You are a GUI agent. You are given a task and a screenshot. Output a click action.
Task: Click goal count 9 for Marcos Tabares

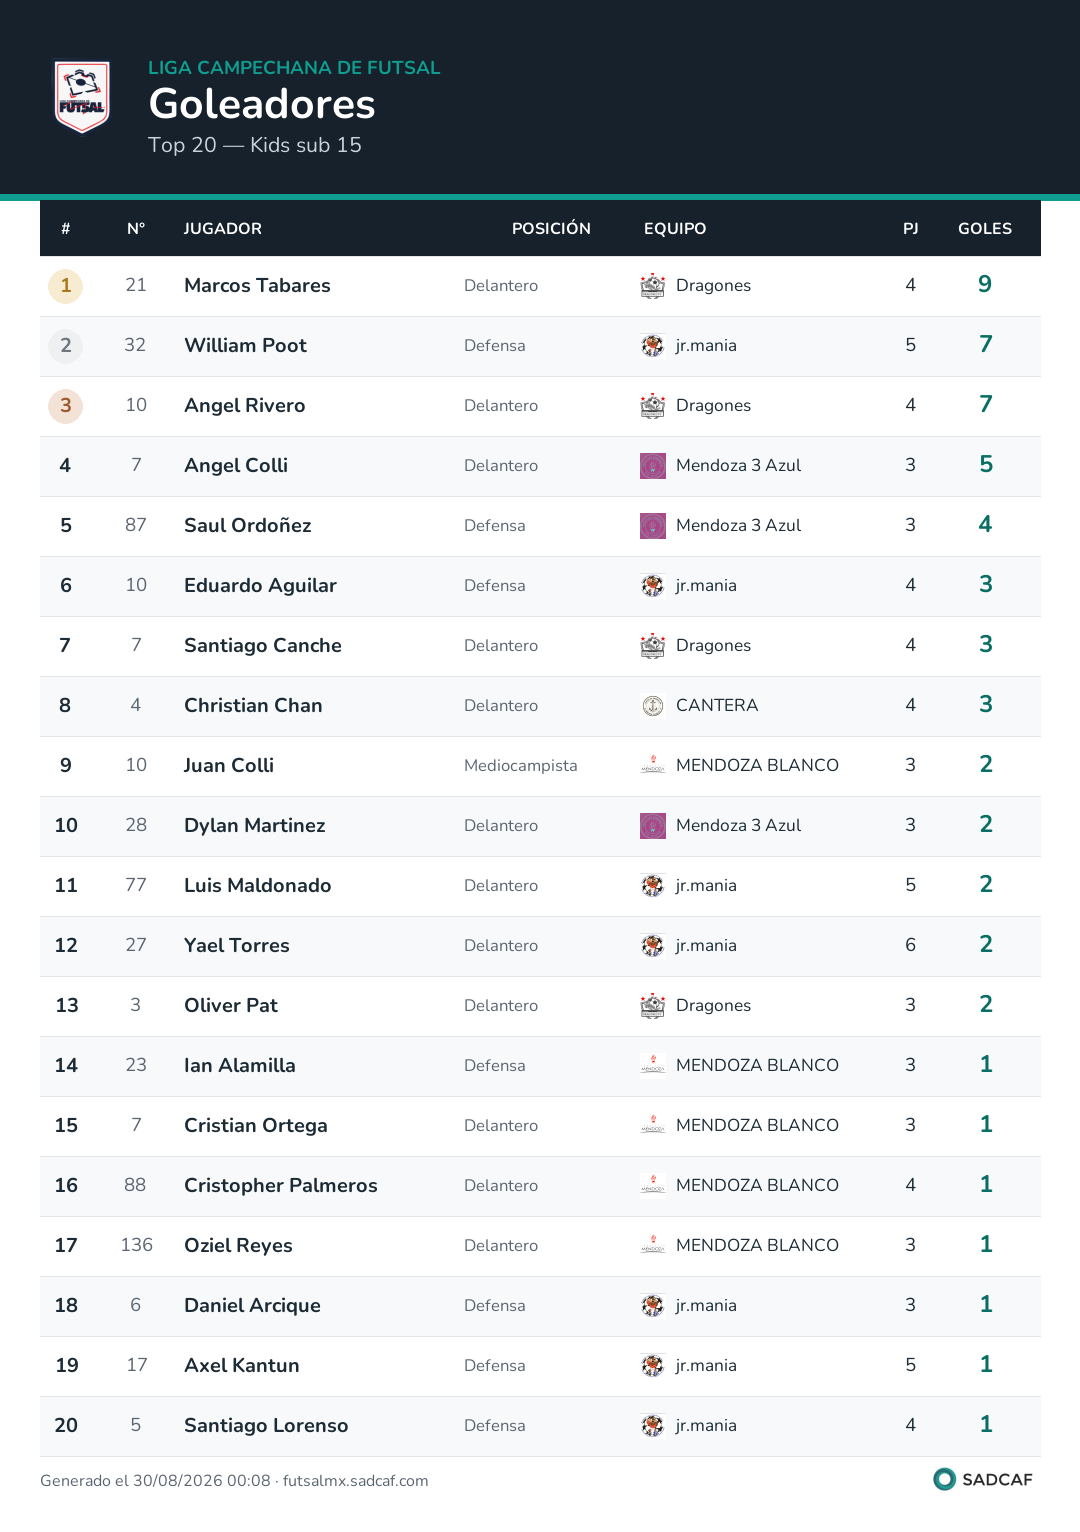pyautogui.click(x=985, y=285)
